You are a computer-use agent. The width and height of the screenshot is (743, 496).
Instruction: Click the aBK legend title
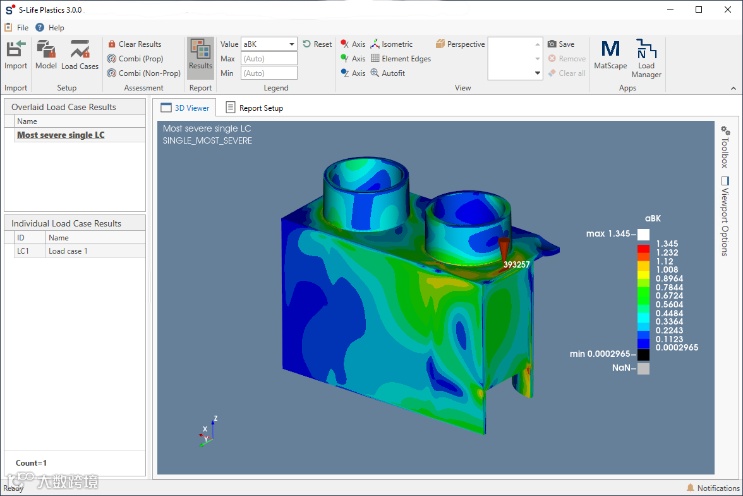pyautogui.click(x=652, y=218)
